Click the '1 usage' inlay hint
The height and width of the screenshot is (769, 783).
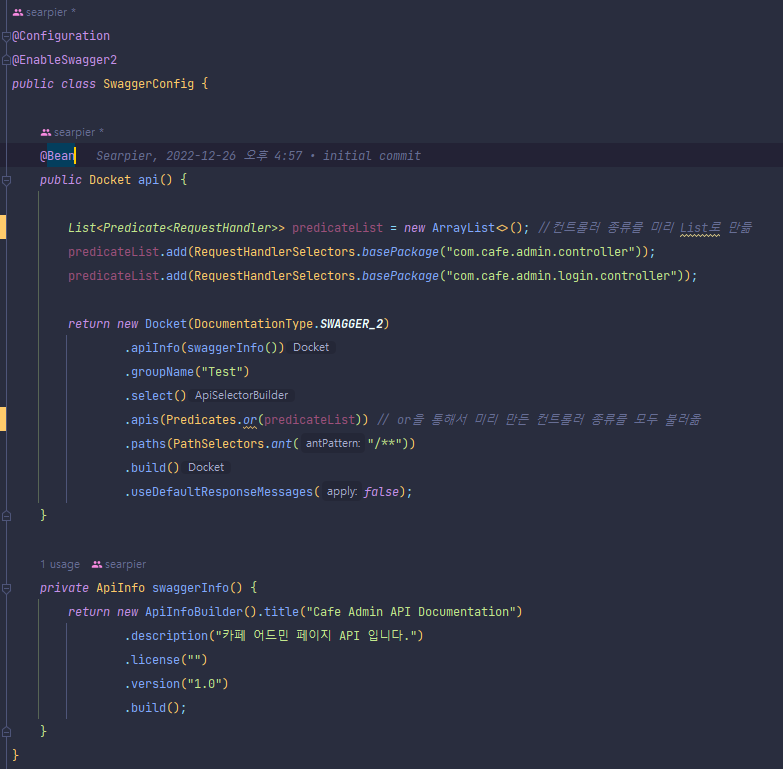point(60,564)
